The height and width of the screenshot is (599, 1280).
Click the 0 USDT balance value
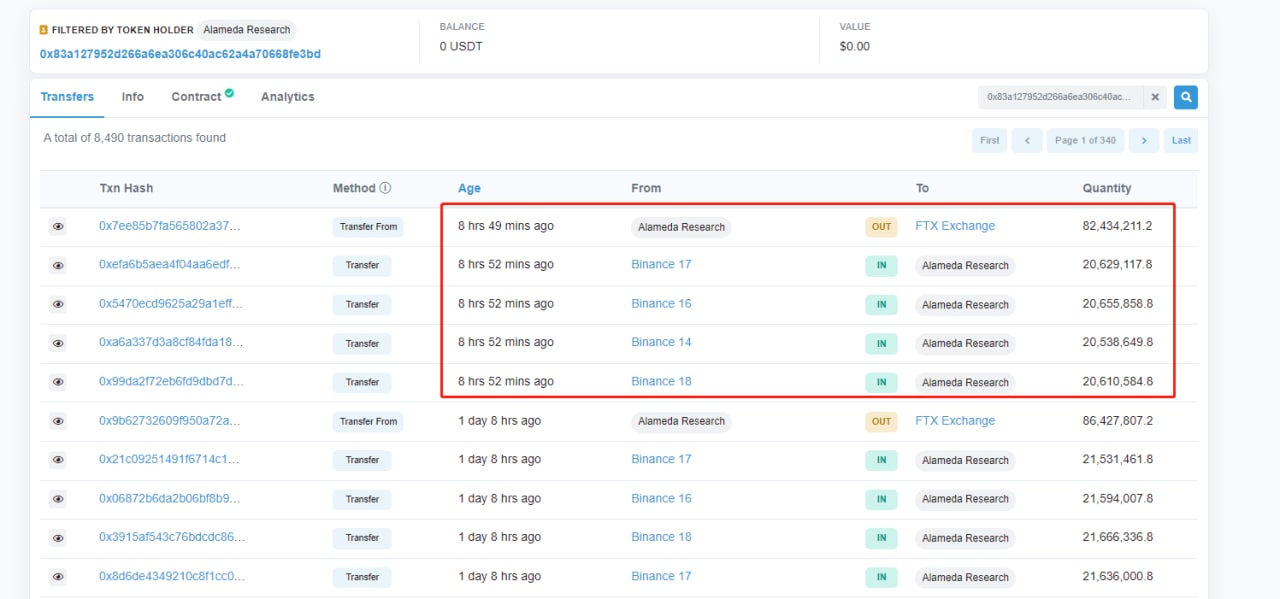click(461, 46)
